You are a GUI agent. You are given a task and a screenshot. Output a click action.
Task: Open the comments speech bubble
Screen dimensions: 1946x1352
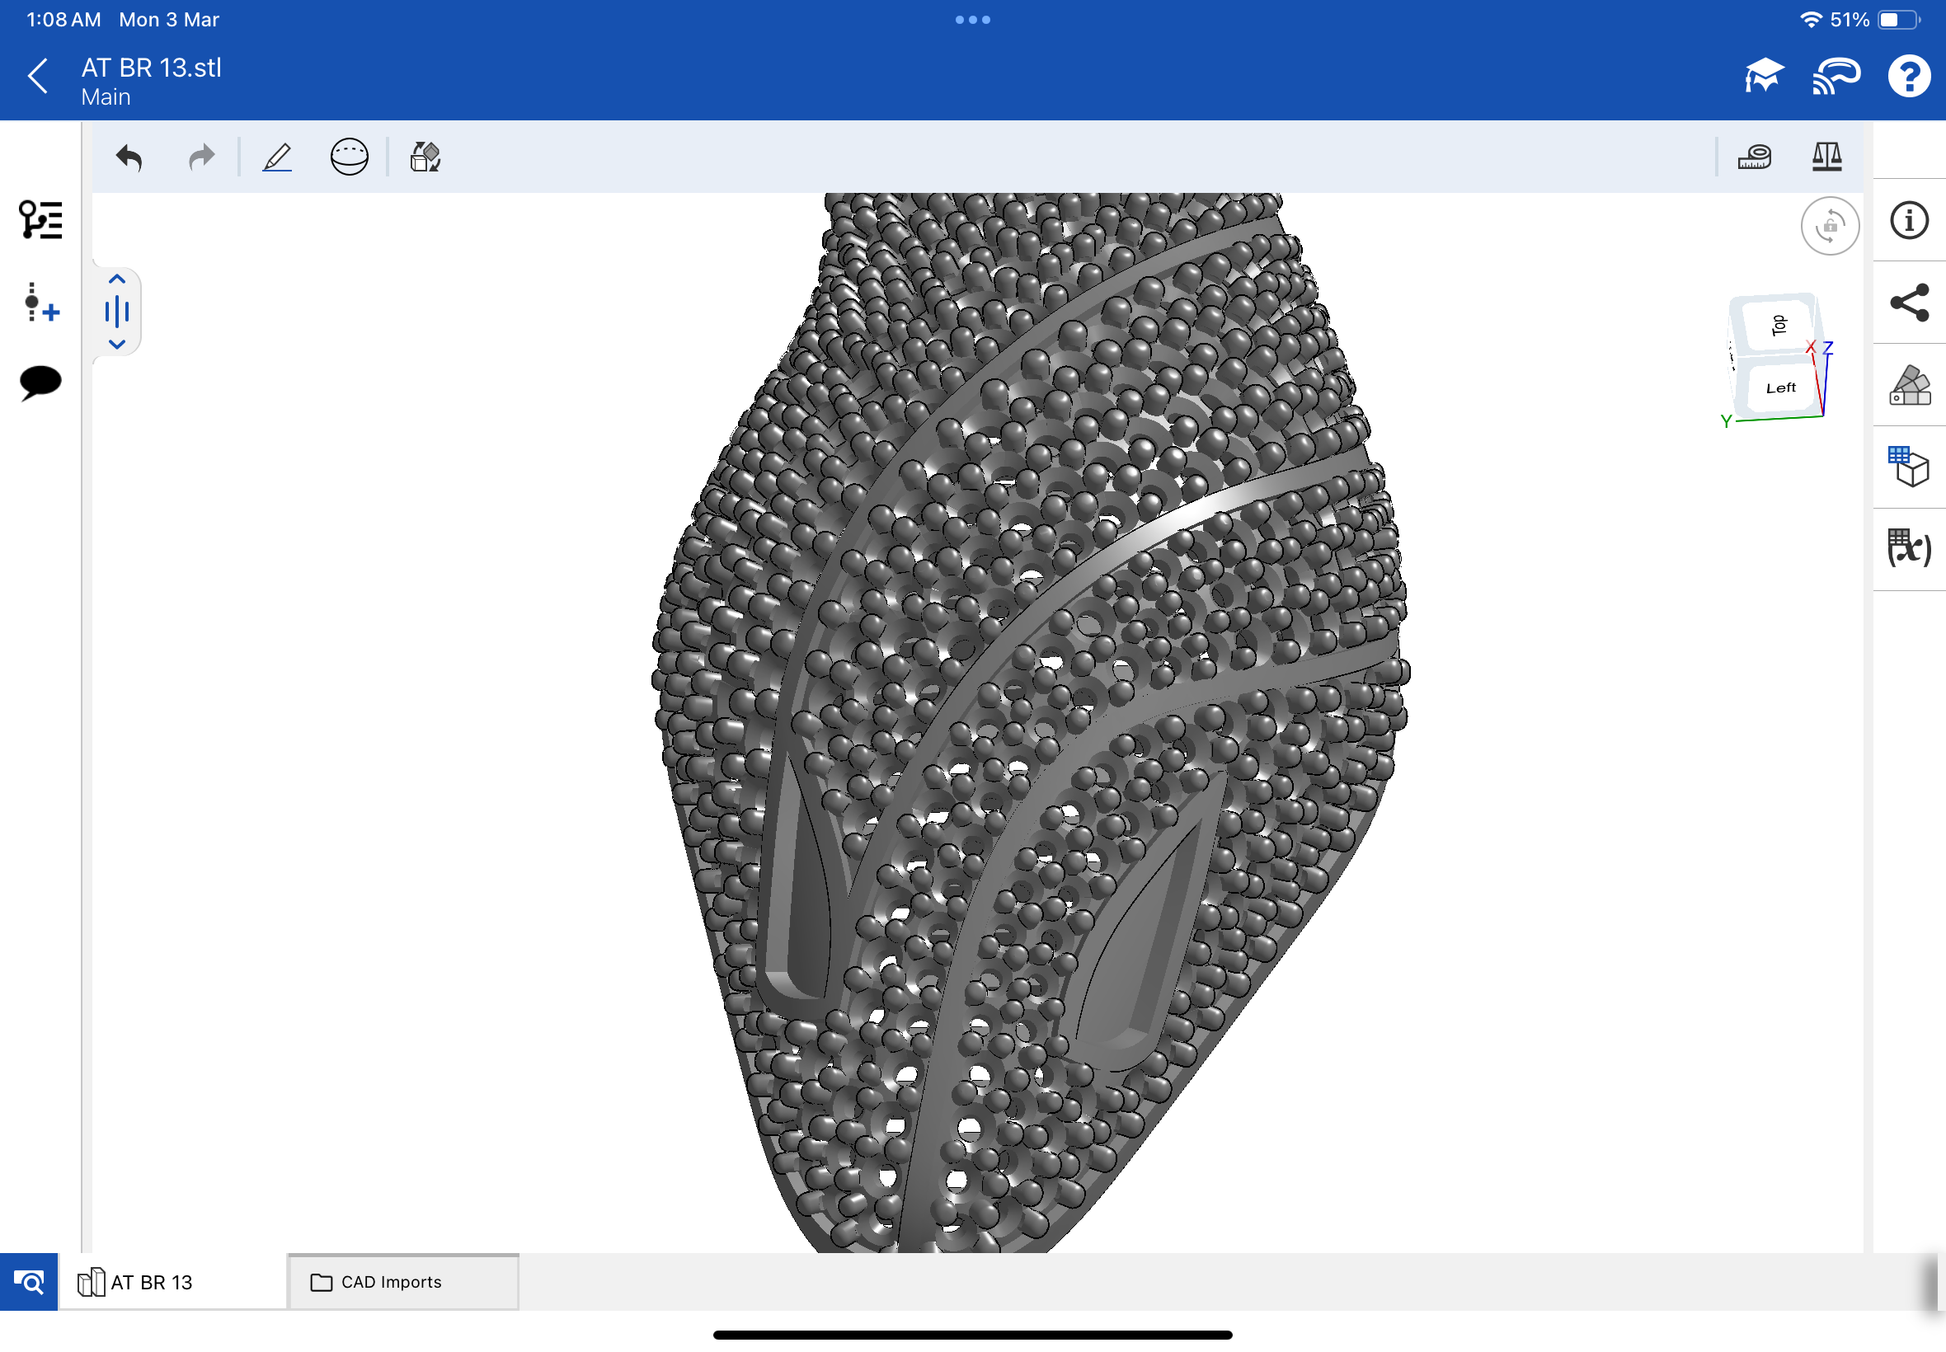tap(40, 382)
